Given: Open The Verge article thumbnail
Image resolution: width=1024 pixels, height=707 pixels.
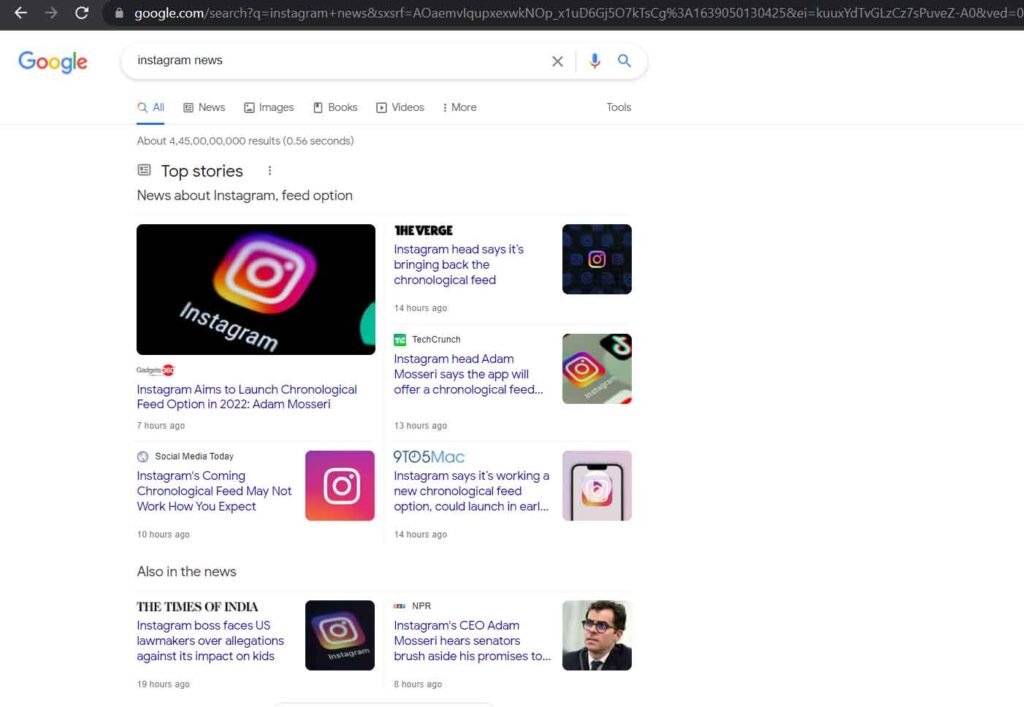Looking at the screenshot, I should (x=597, y=259).
